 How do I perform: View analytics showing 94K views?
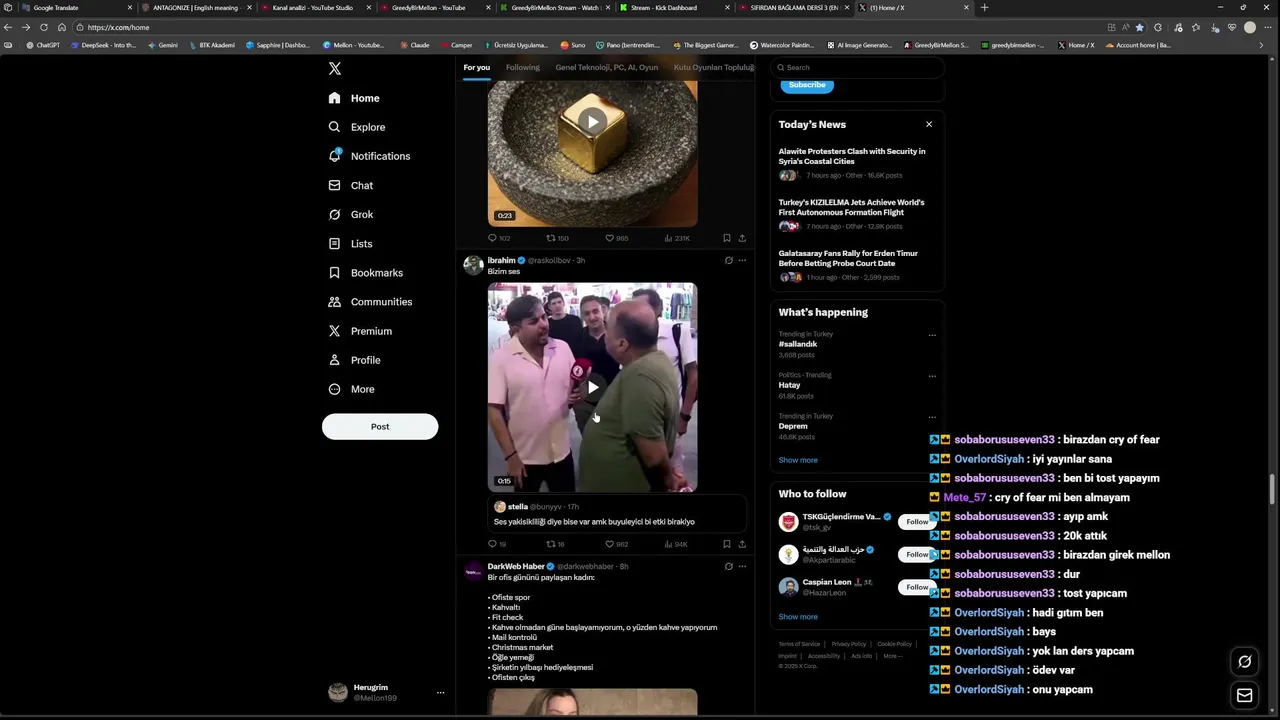point(676,544)
